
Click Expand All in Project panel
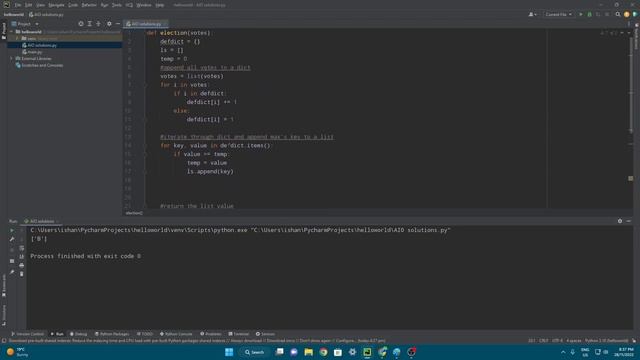click(89, 24)
